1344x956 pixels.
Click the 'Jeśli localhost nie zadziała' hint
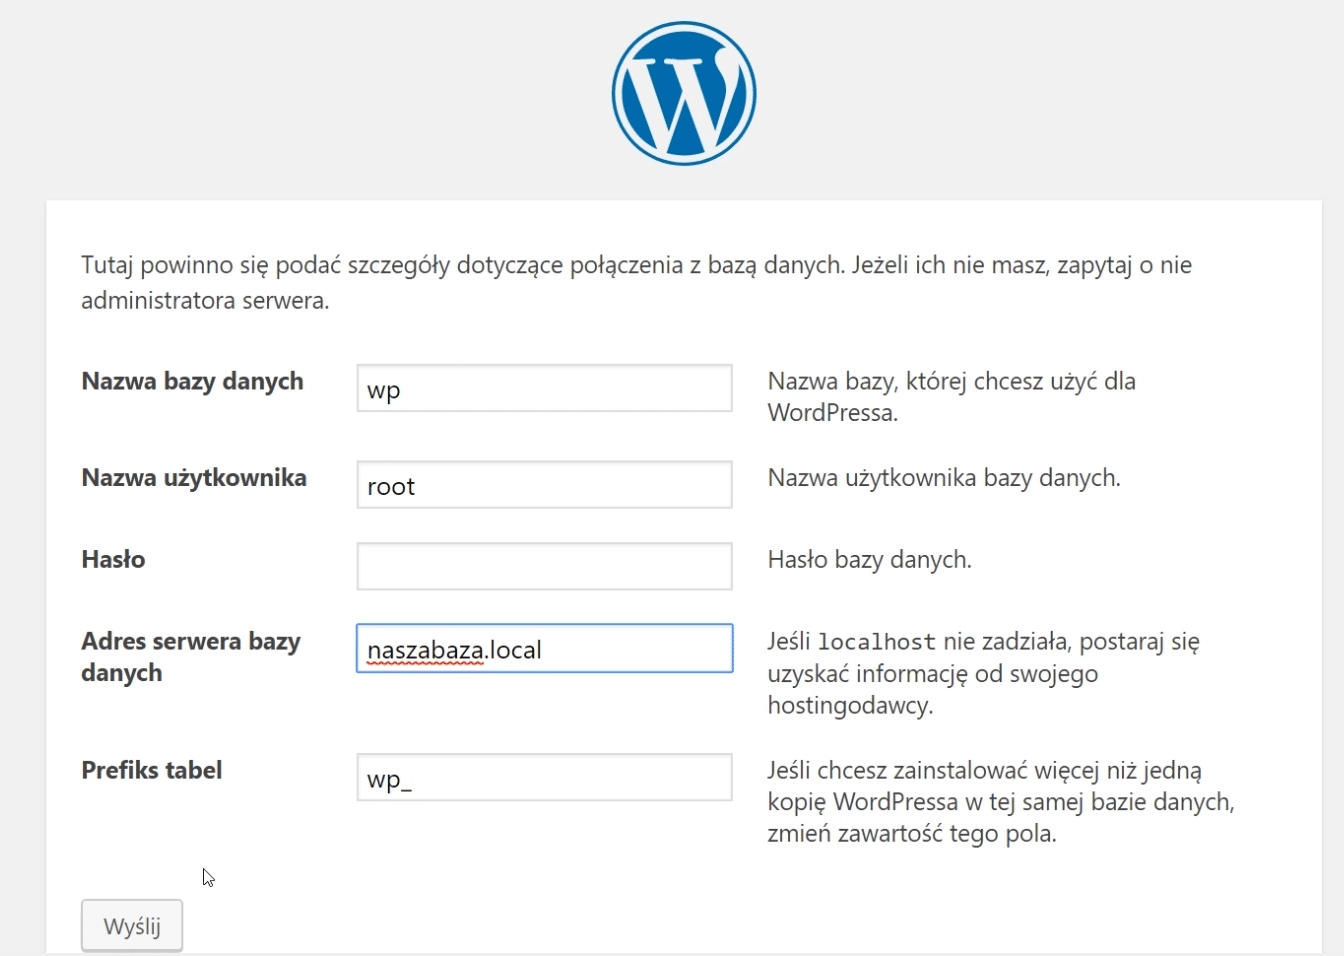point(983,673)
